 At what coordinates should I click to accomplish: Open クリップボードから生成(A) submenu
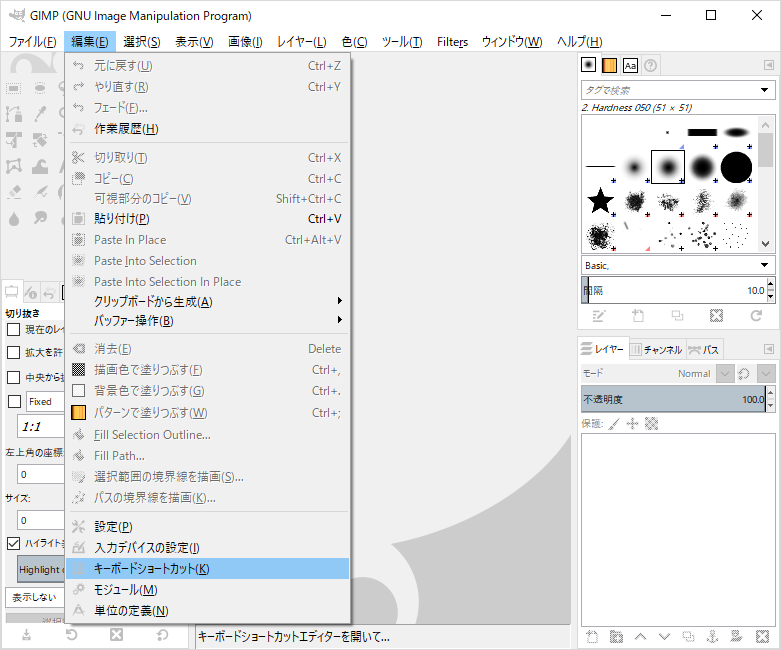click(208, 301)
